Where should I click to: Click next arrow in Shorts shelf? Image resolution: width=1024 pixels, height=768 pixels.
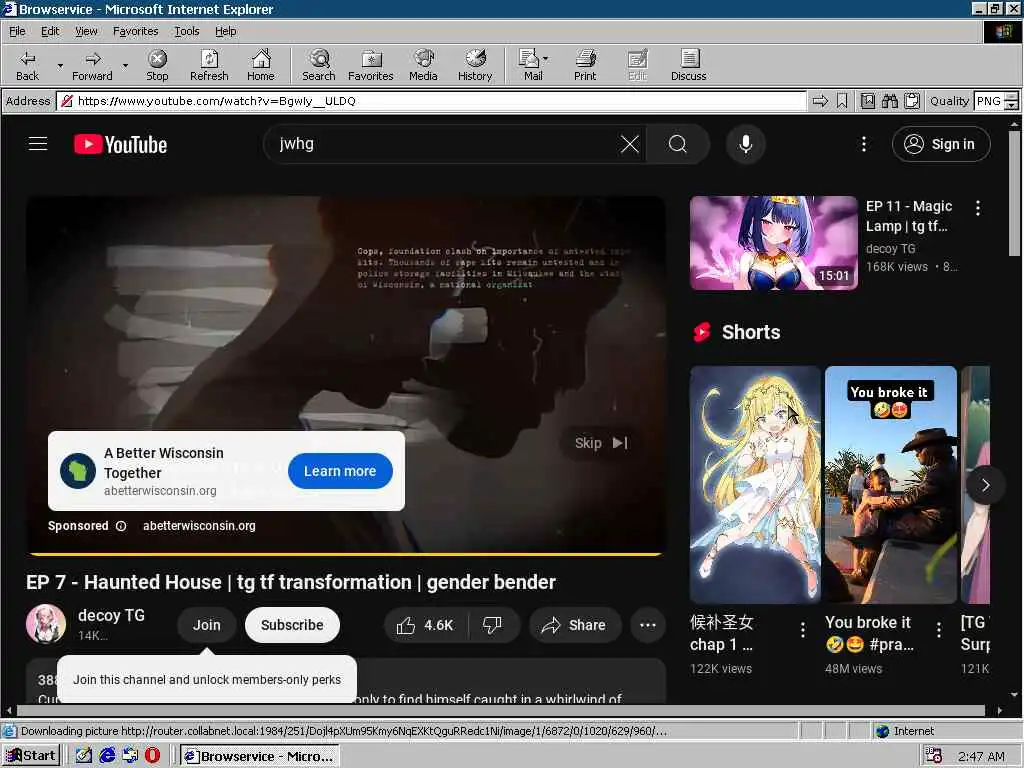pyautogui.click(x=985, y=485)
